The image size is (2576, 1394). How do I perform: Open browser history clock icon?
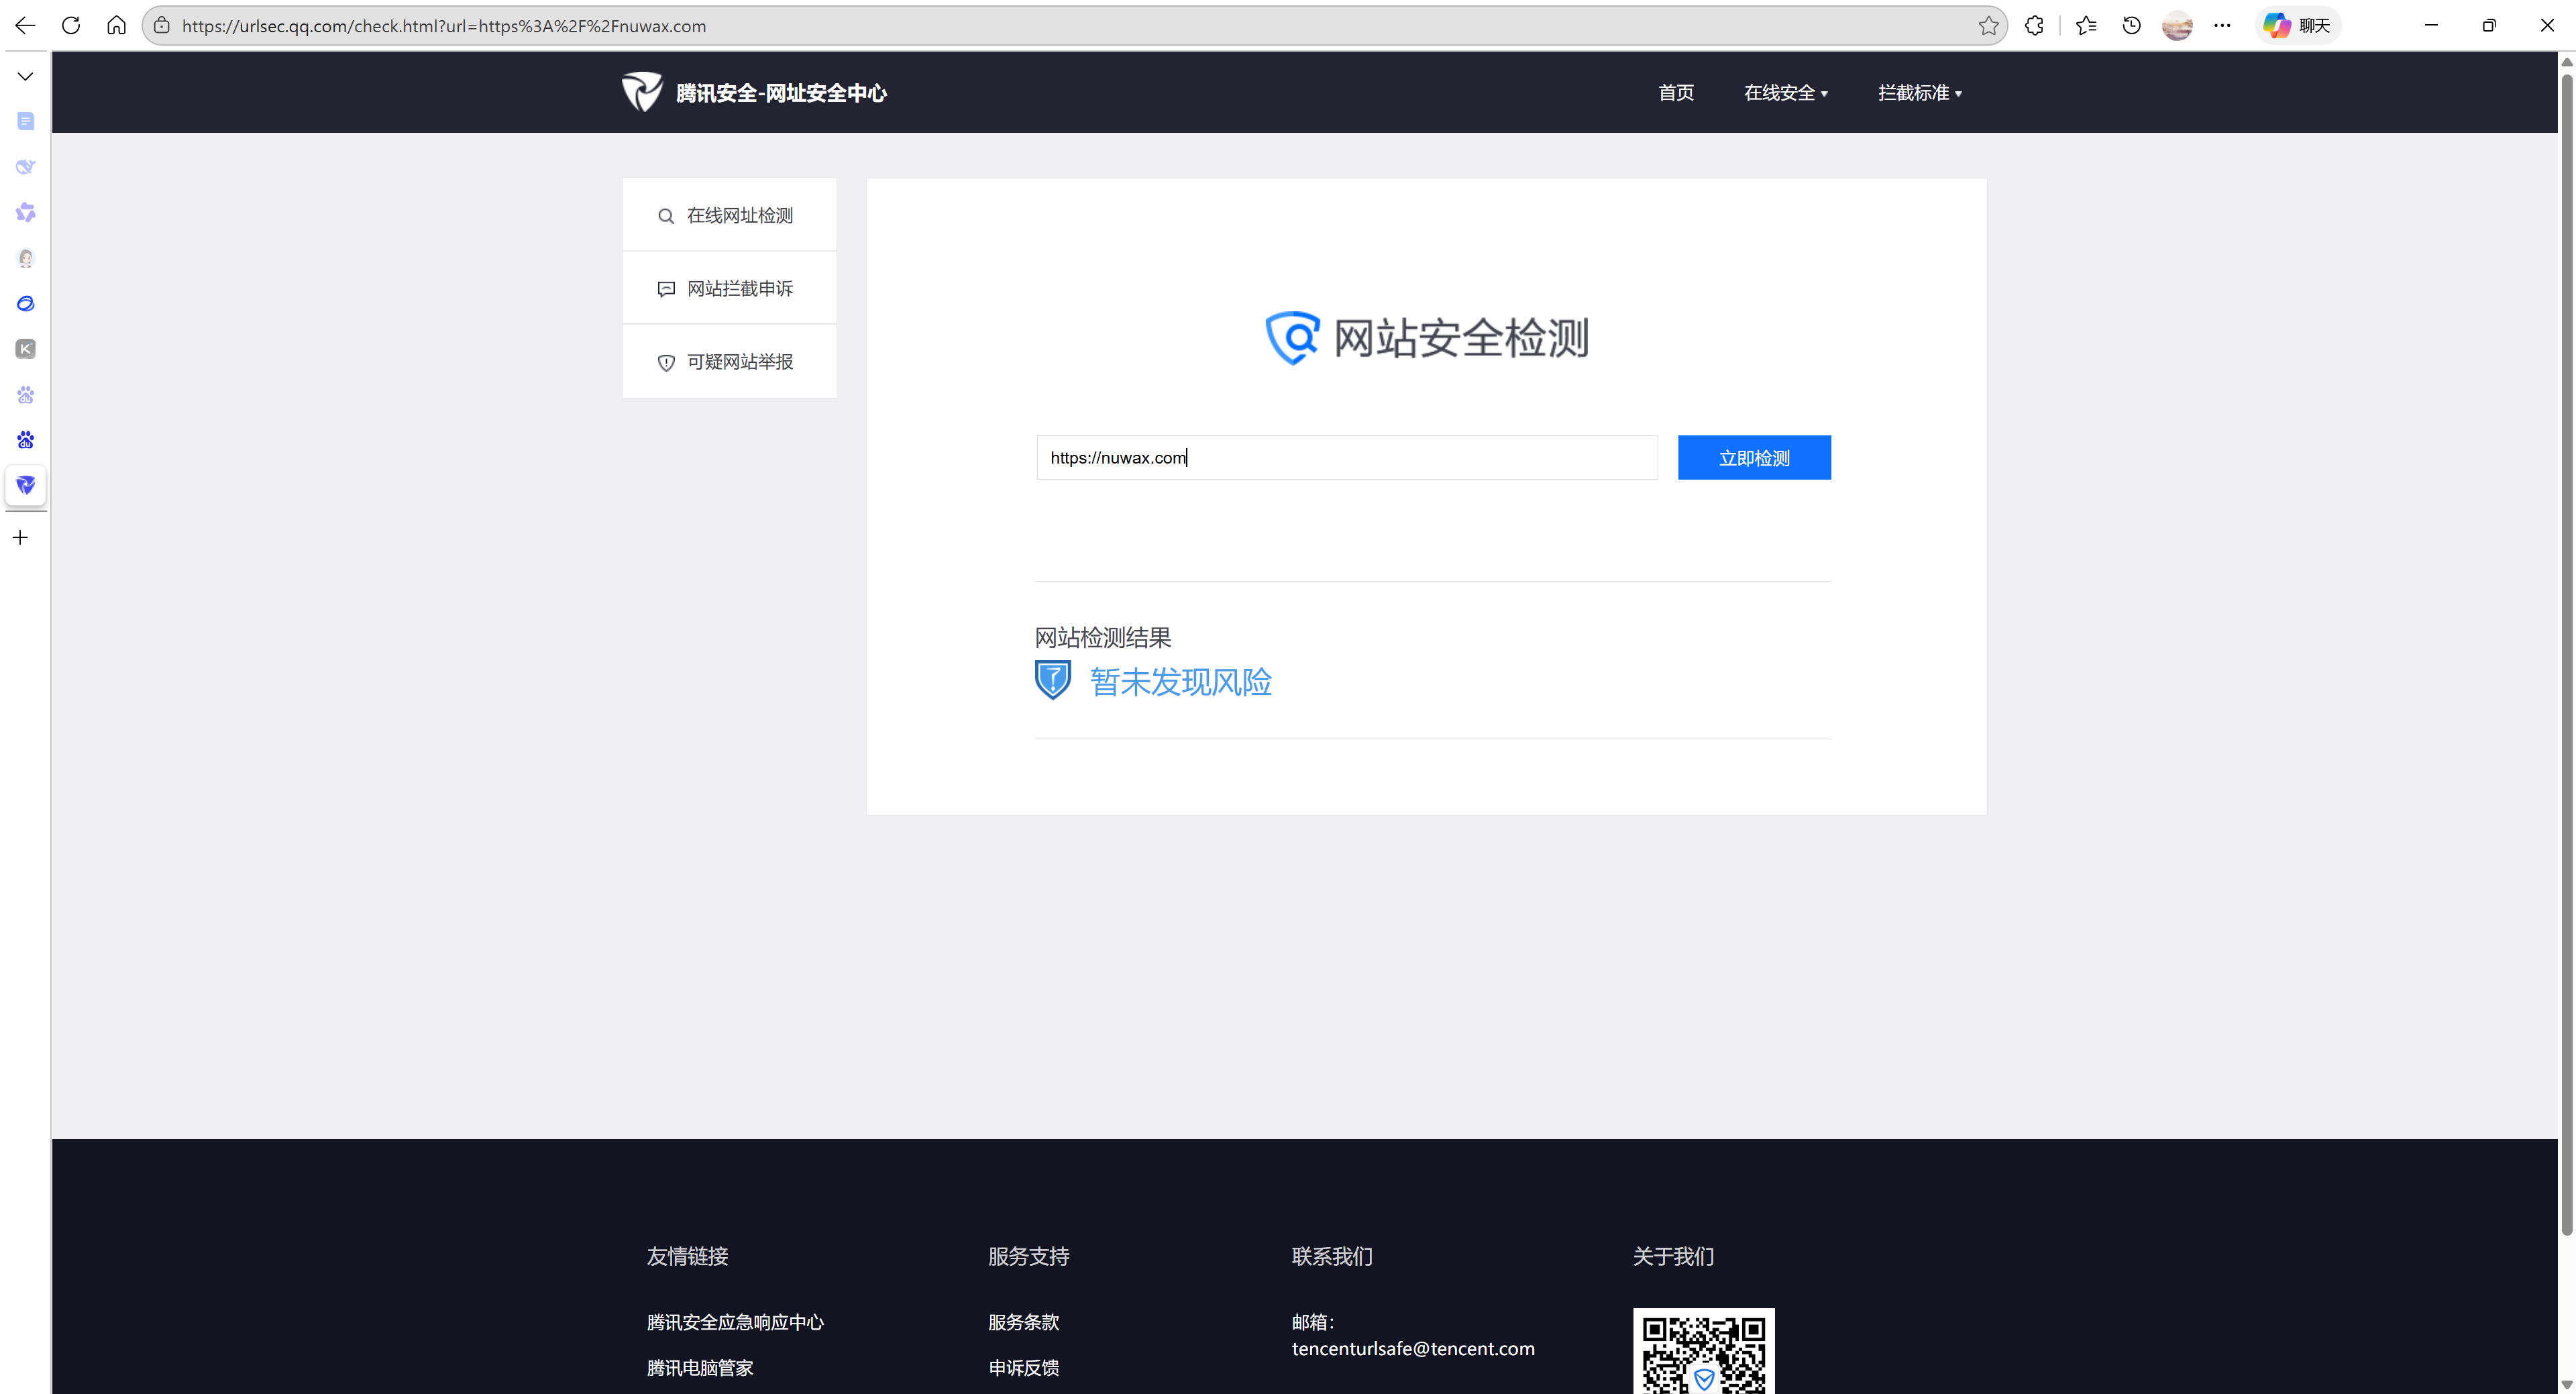(2131, 26)
